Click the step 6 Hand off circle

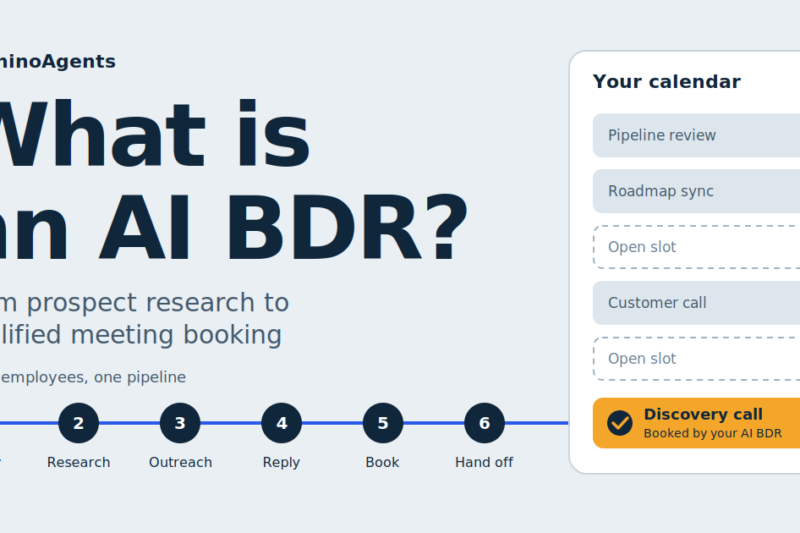[x=484, y=423]
